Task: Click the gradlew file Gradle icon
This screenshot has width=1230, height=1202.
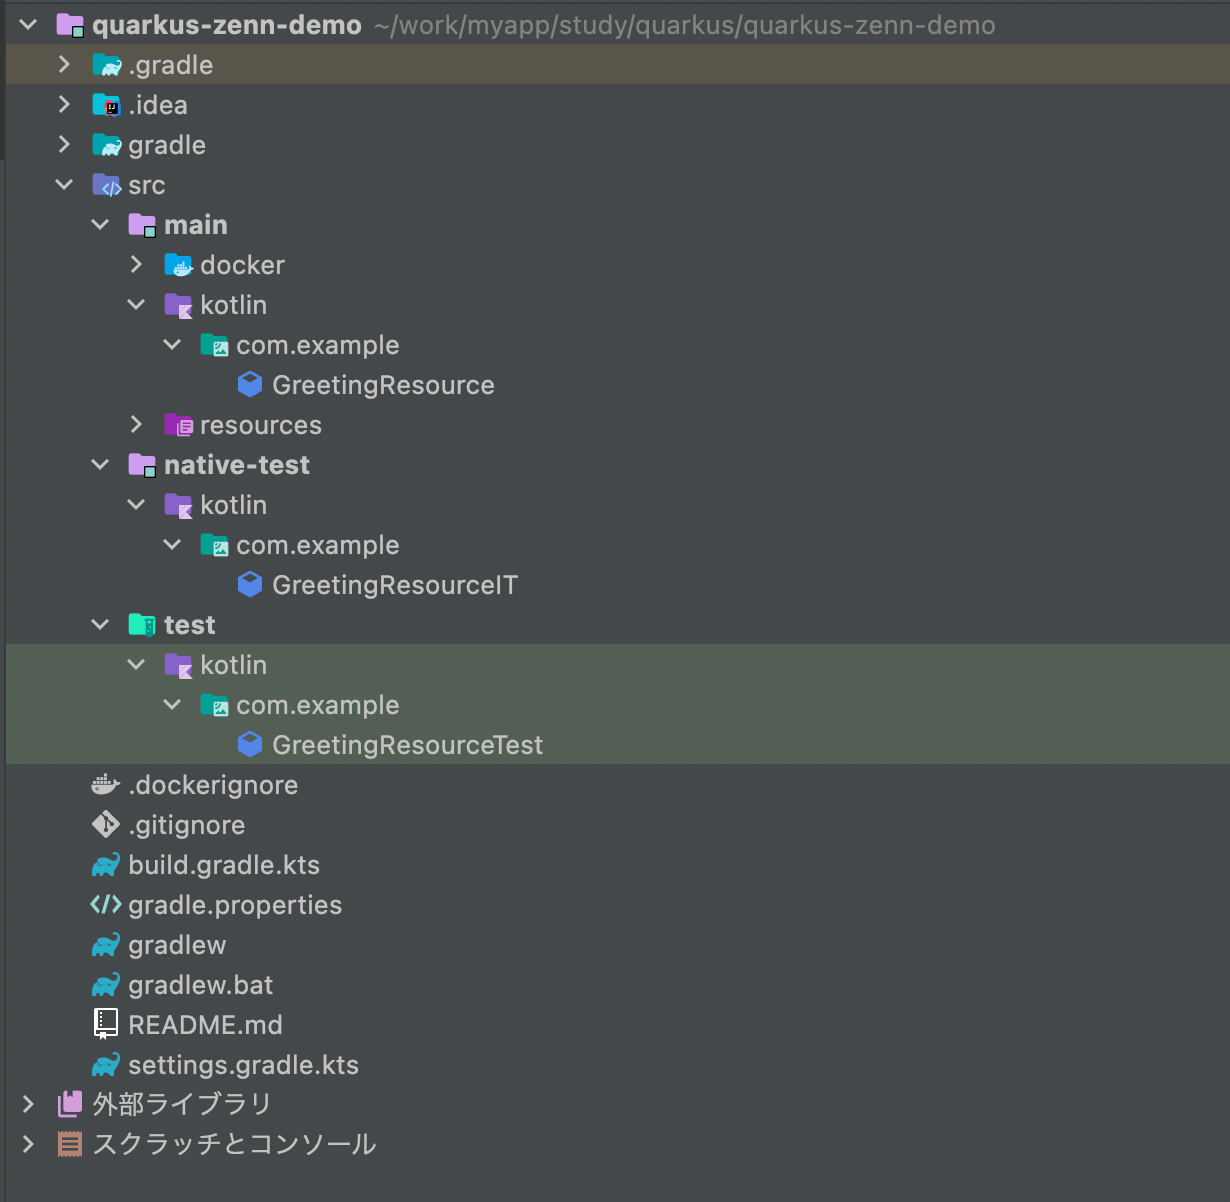Action: click(x=106, y=945)
